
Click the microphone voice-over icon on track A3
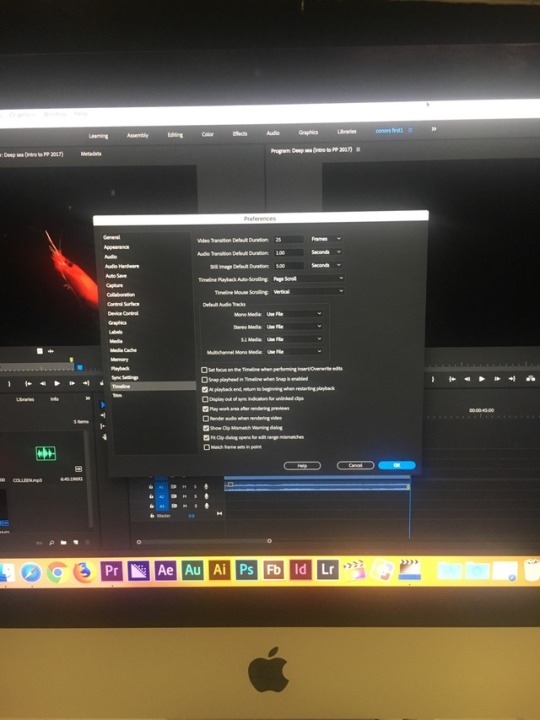(x=206, y=506)
